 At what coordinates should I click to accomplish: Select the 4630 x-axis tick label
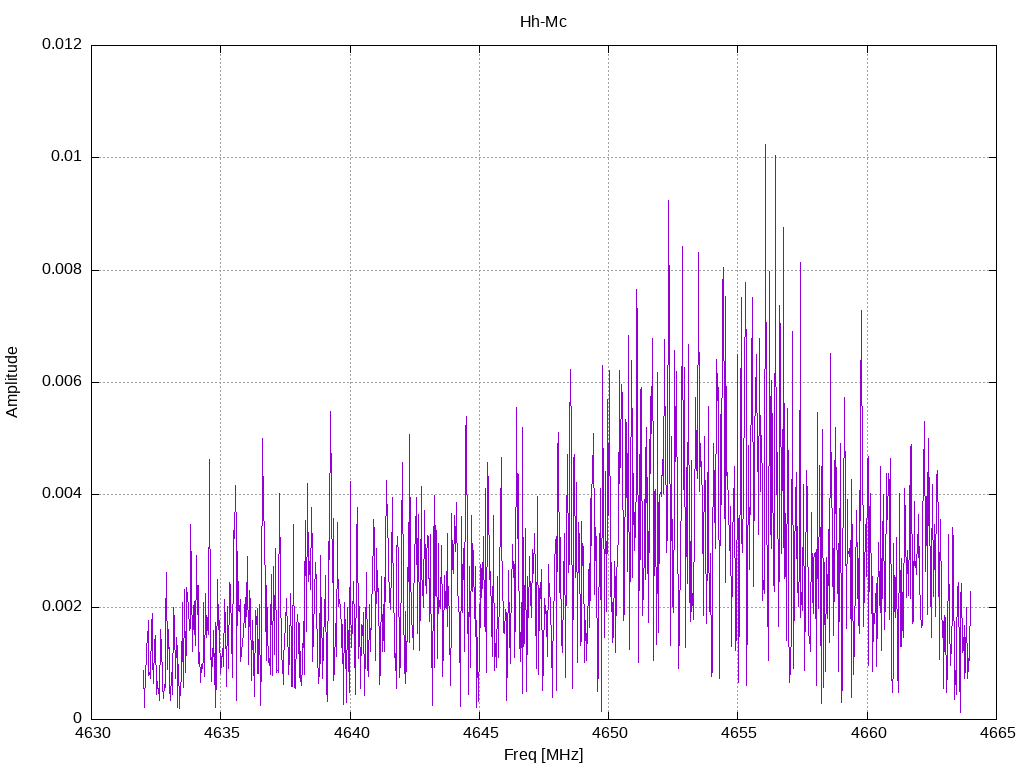coord(92,733)
